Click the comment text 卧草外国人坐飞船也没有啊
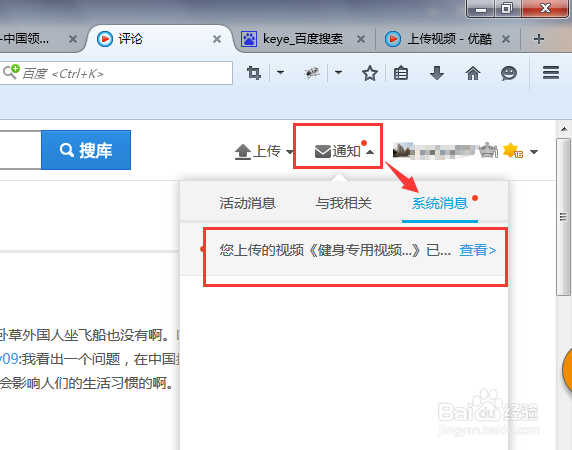 tap(84, 335)
